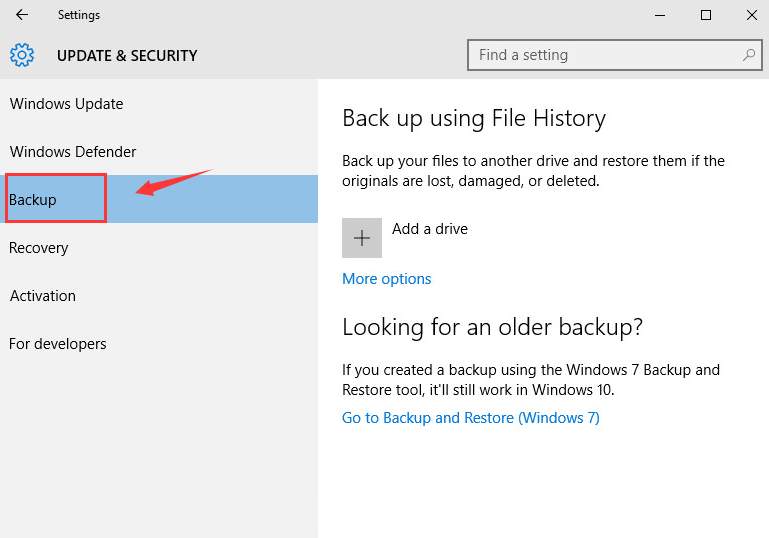Select the Backup category
The height and width of the screenshot is (538, 769).
159,199
